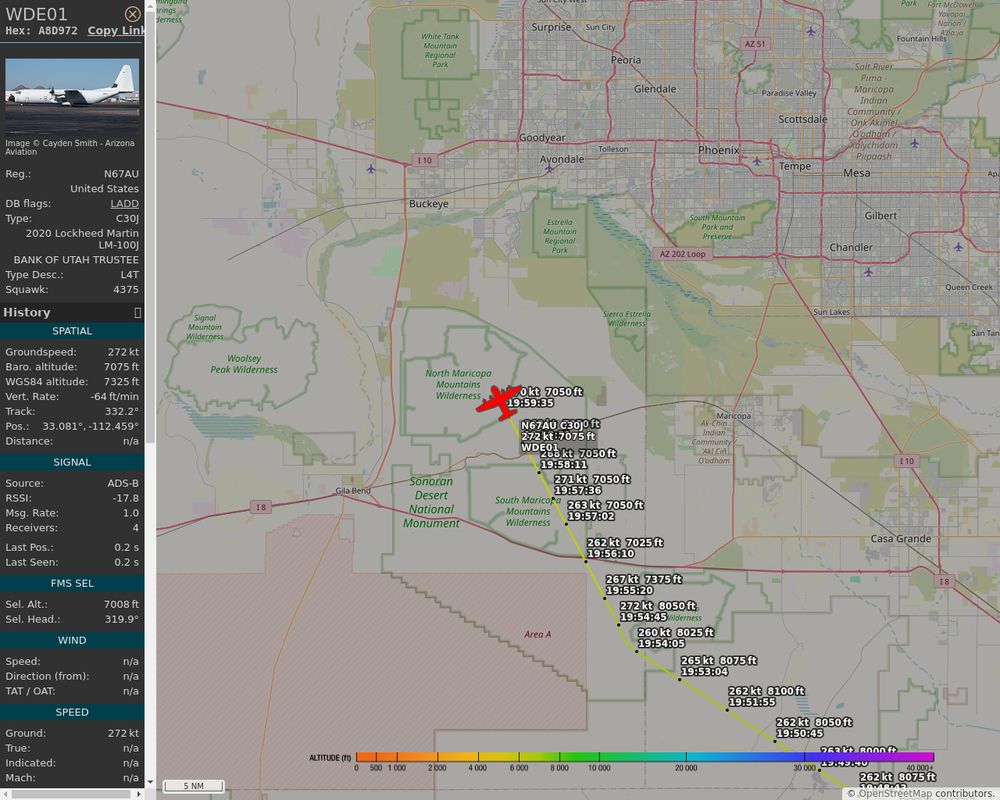Screen dimensions: 1000x800
Task: Click the airport icon east of Gilbert
Action: tap(958, 246)
